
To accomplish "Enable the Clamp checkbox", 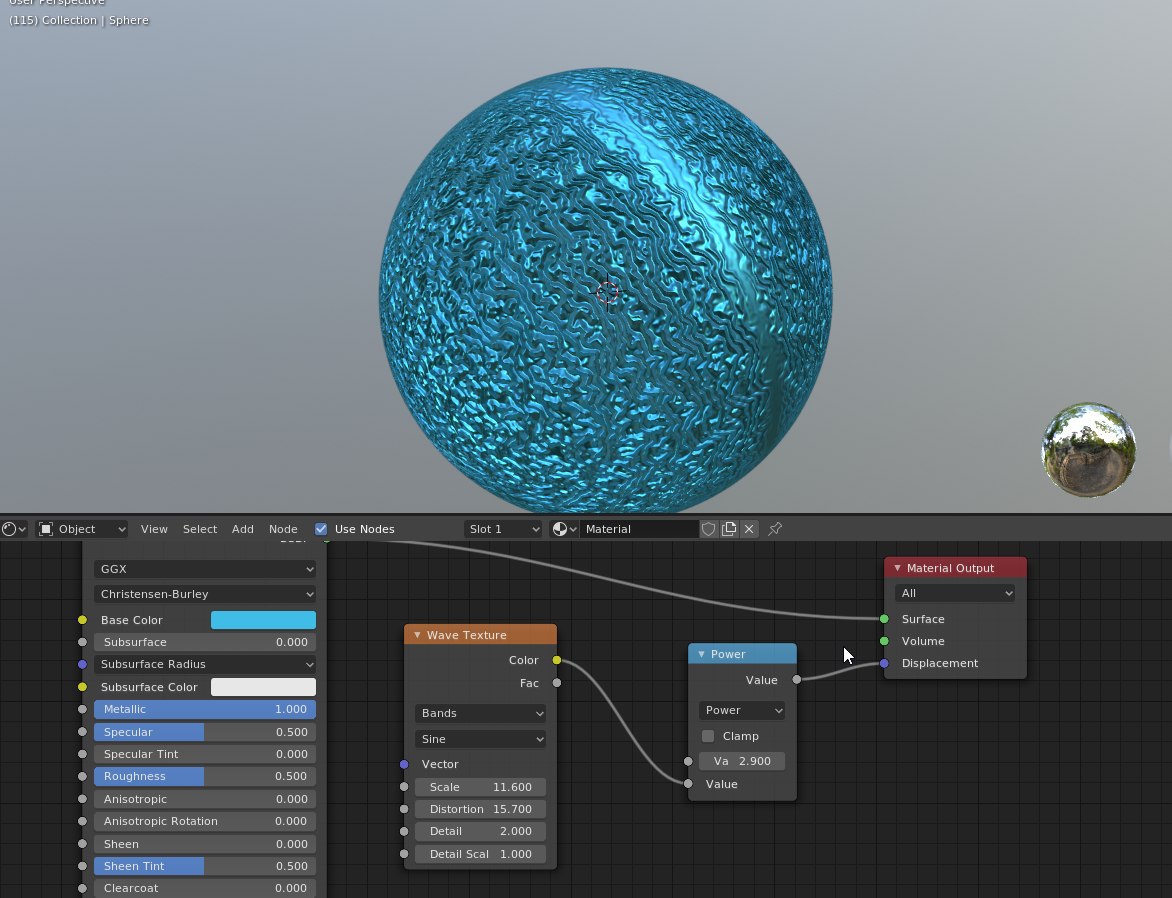I will [708, 736].
